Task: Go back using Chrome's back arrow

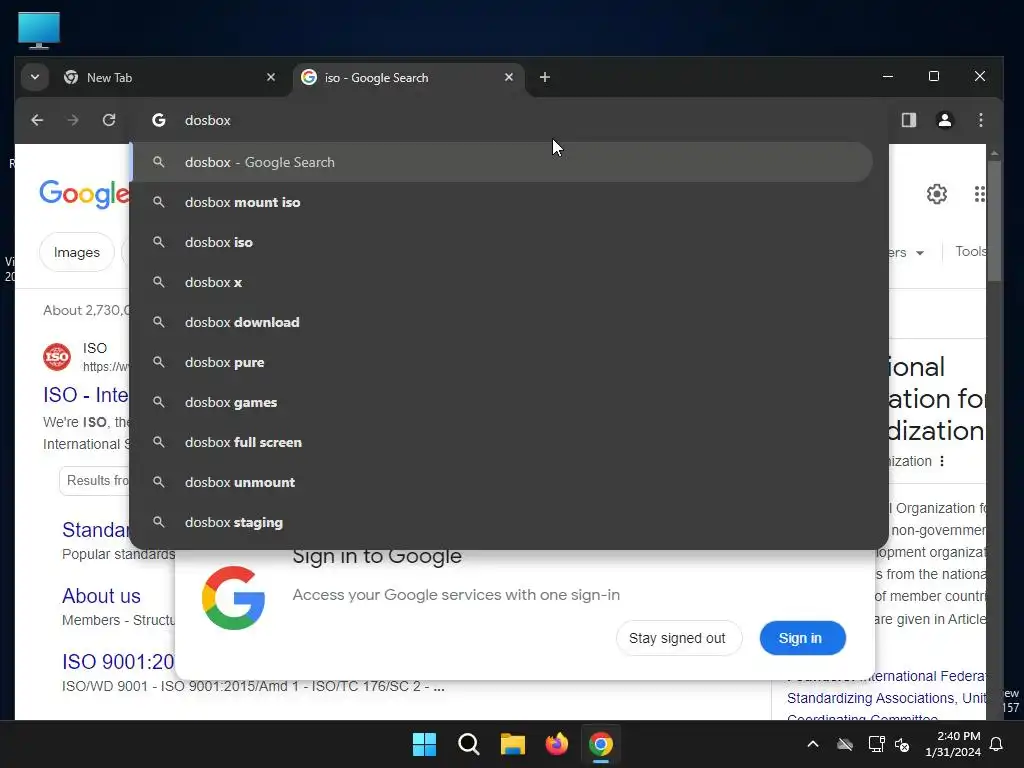Action: click(x=37, y=120)
